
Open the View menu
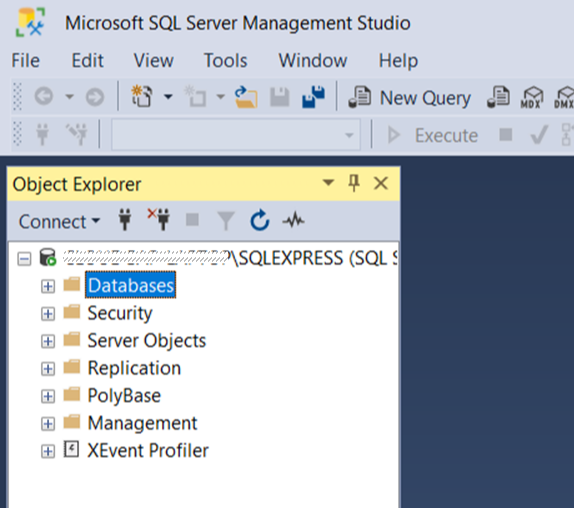pos(153,60)
